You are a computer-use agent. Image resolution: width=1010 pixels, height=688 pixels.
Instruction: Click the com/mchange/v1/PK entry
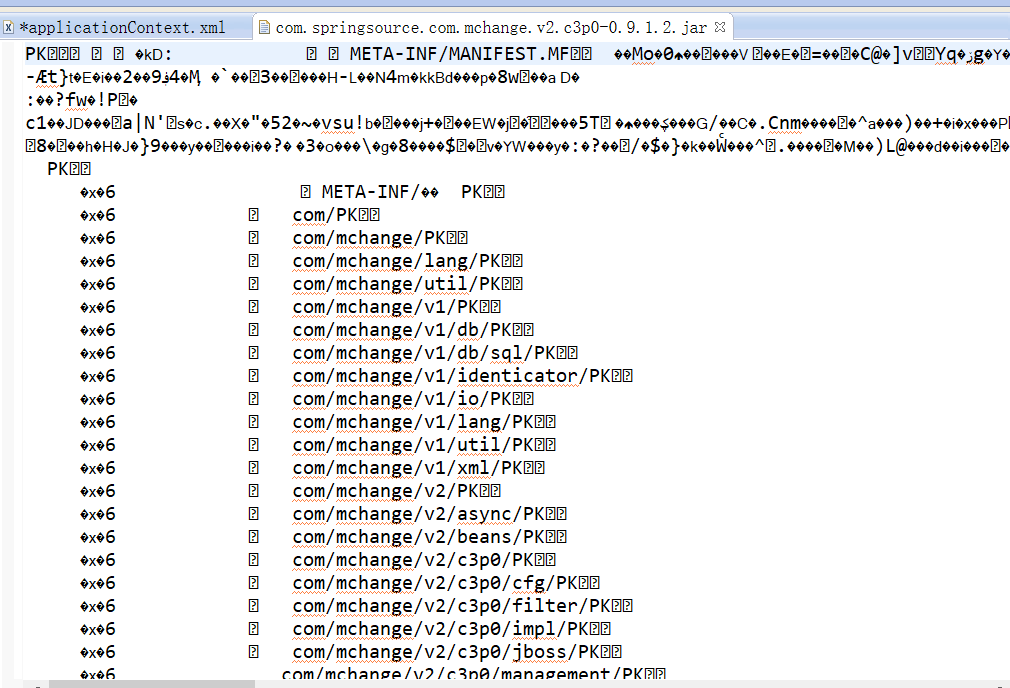click(397, 307)
